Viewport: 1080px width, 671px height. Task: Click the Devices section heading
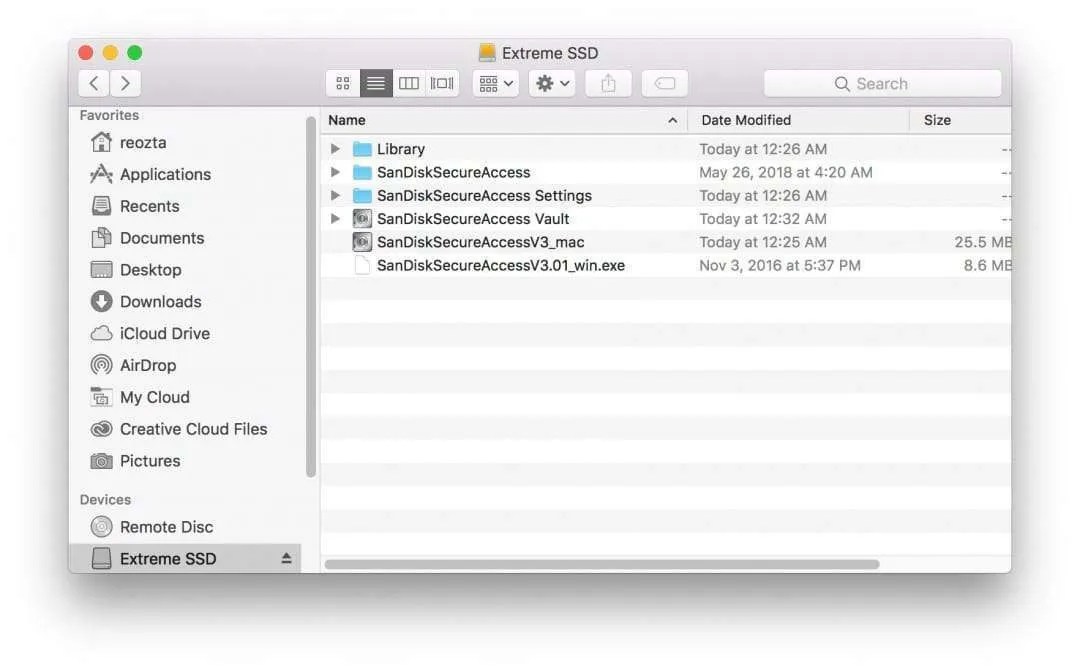105,499
